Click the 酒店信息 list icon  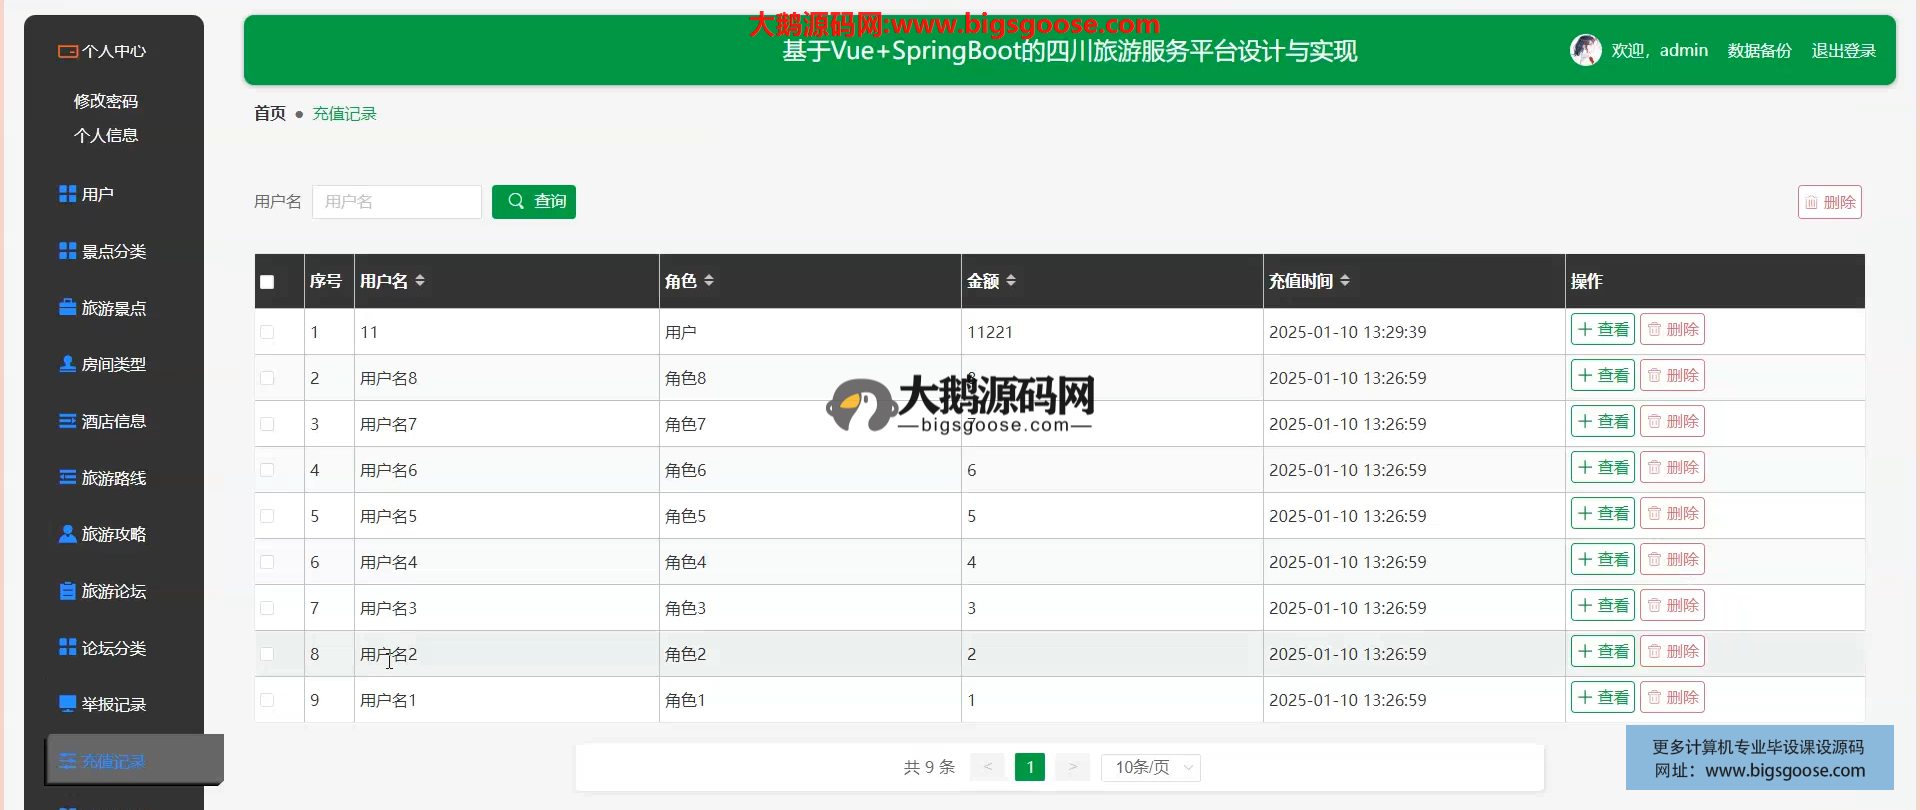pyautogui.click(x=67, y=421)
